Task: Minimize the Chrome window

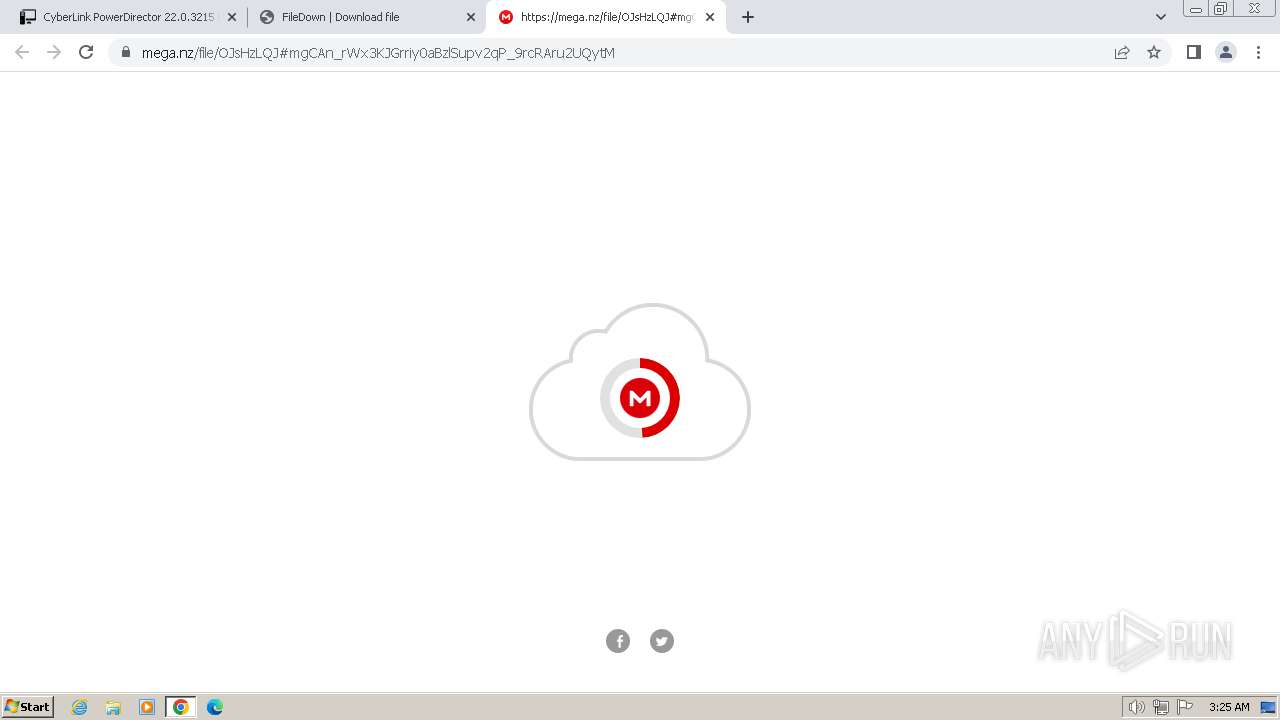Action: (x=1195, y=8)
